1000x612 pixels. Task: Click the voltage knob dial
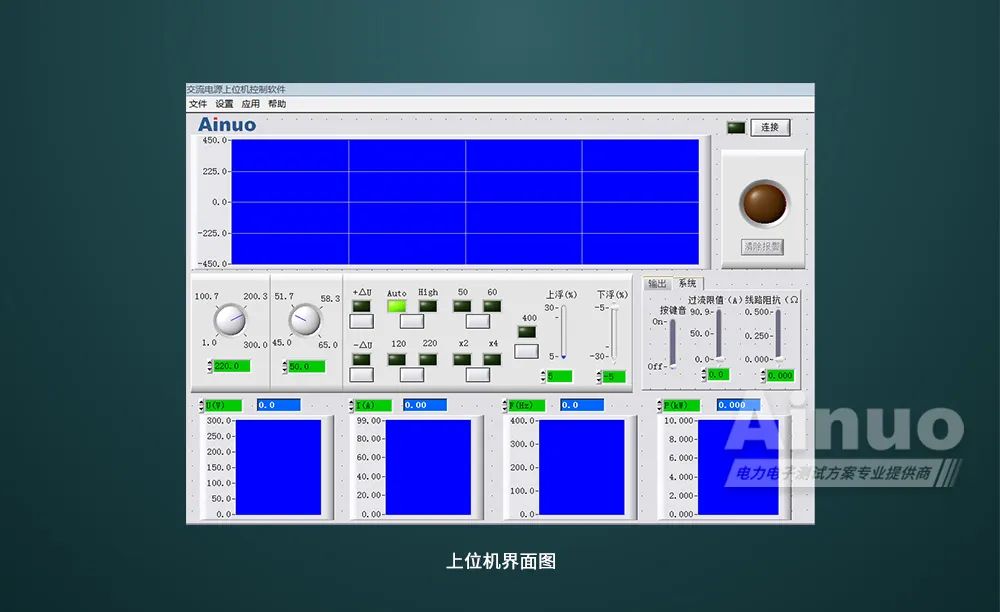(229, 319)
